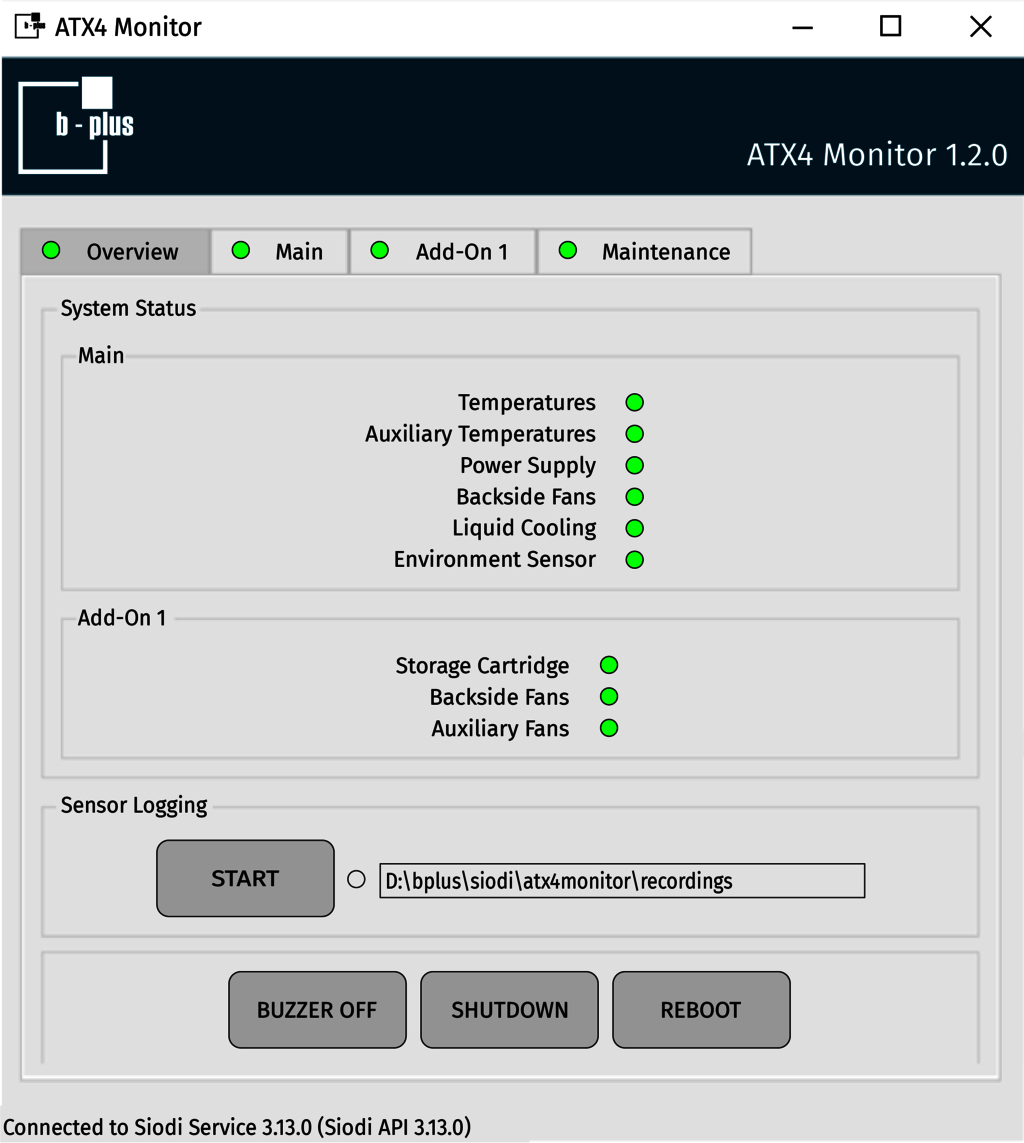The height and width of the screenshot is (1143, 1024).
Task: Click the b-plus logo
Action: pos(77,125)
